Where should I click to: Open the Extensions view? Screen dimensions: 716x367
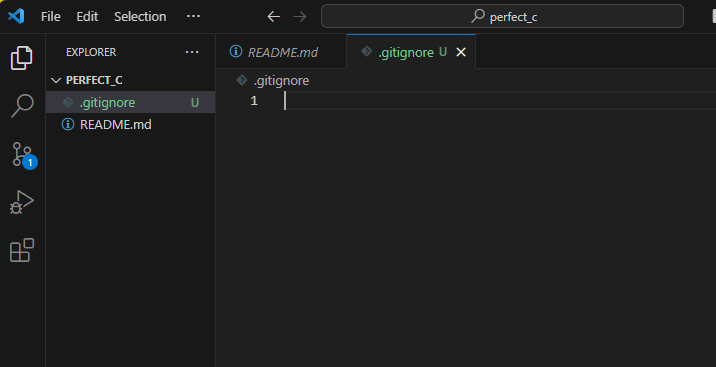(x=22, y=250)
